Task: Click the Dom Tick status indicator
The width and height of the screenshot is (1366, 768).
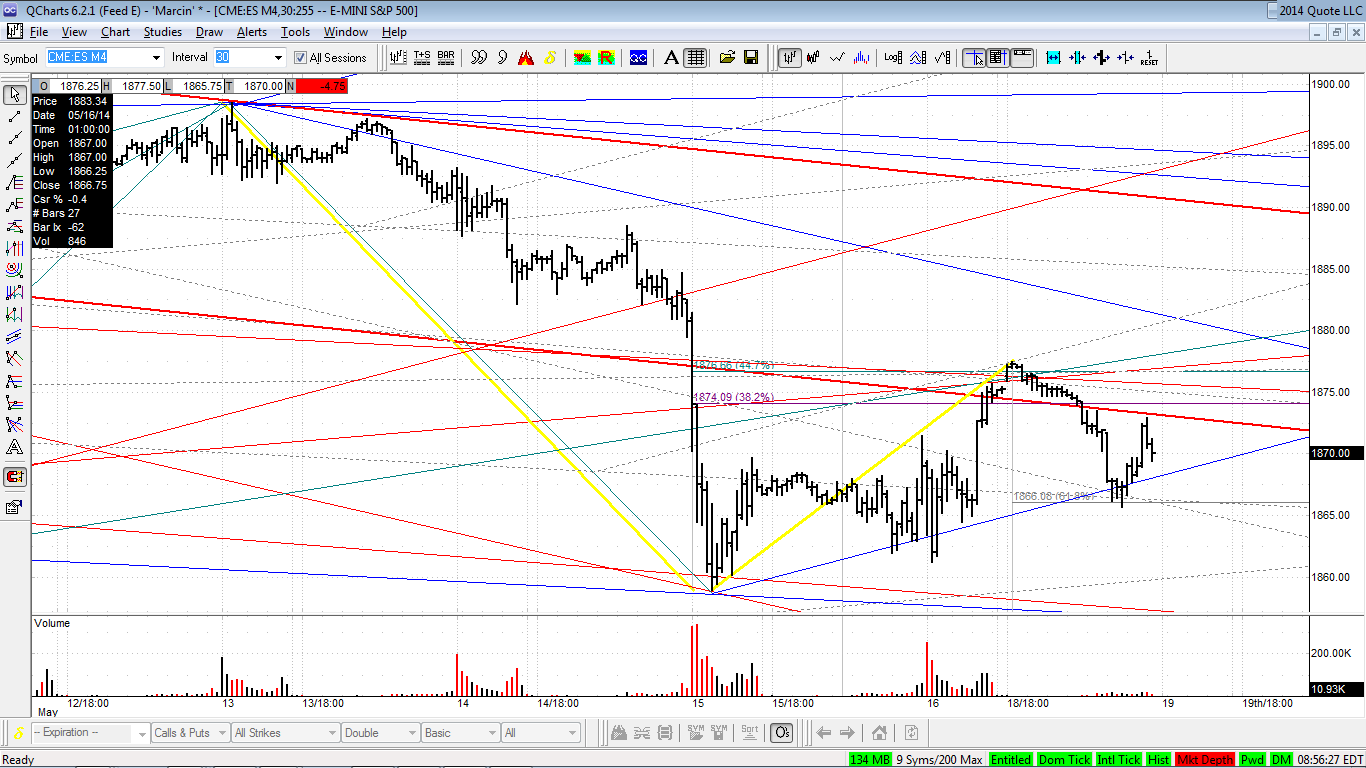Action: pyautogui.click(x=1065, y=760)
